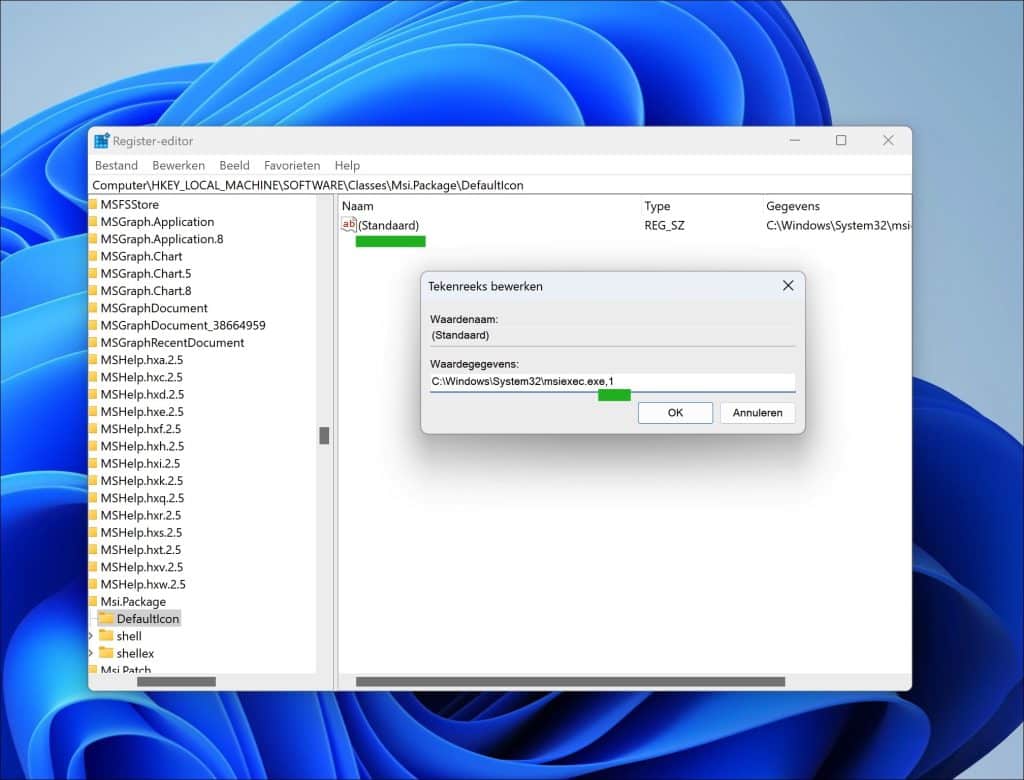Select the MSHelp.hxi.2.5 key
The height and width of the screenshot is (780, 1024).
(140, 463)
